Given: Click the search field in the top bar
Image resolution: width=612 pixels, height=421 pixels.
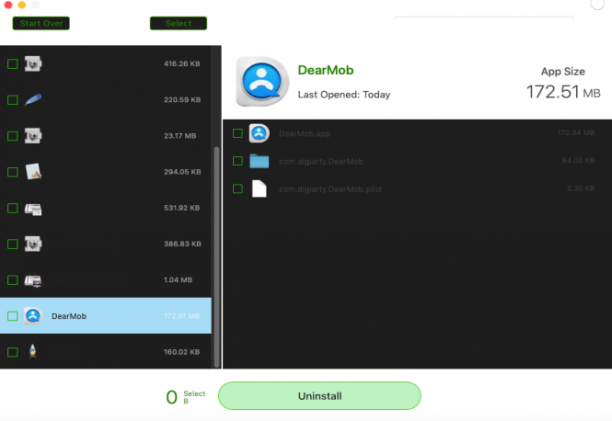Looking at the screenshot, I should click(x=484, y=24).
